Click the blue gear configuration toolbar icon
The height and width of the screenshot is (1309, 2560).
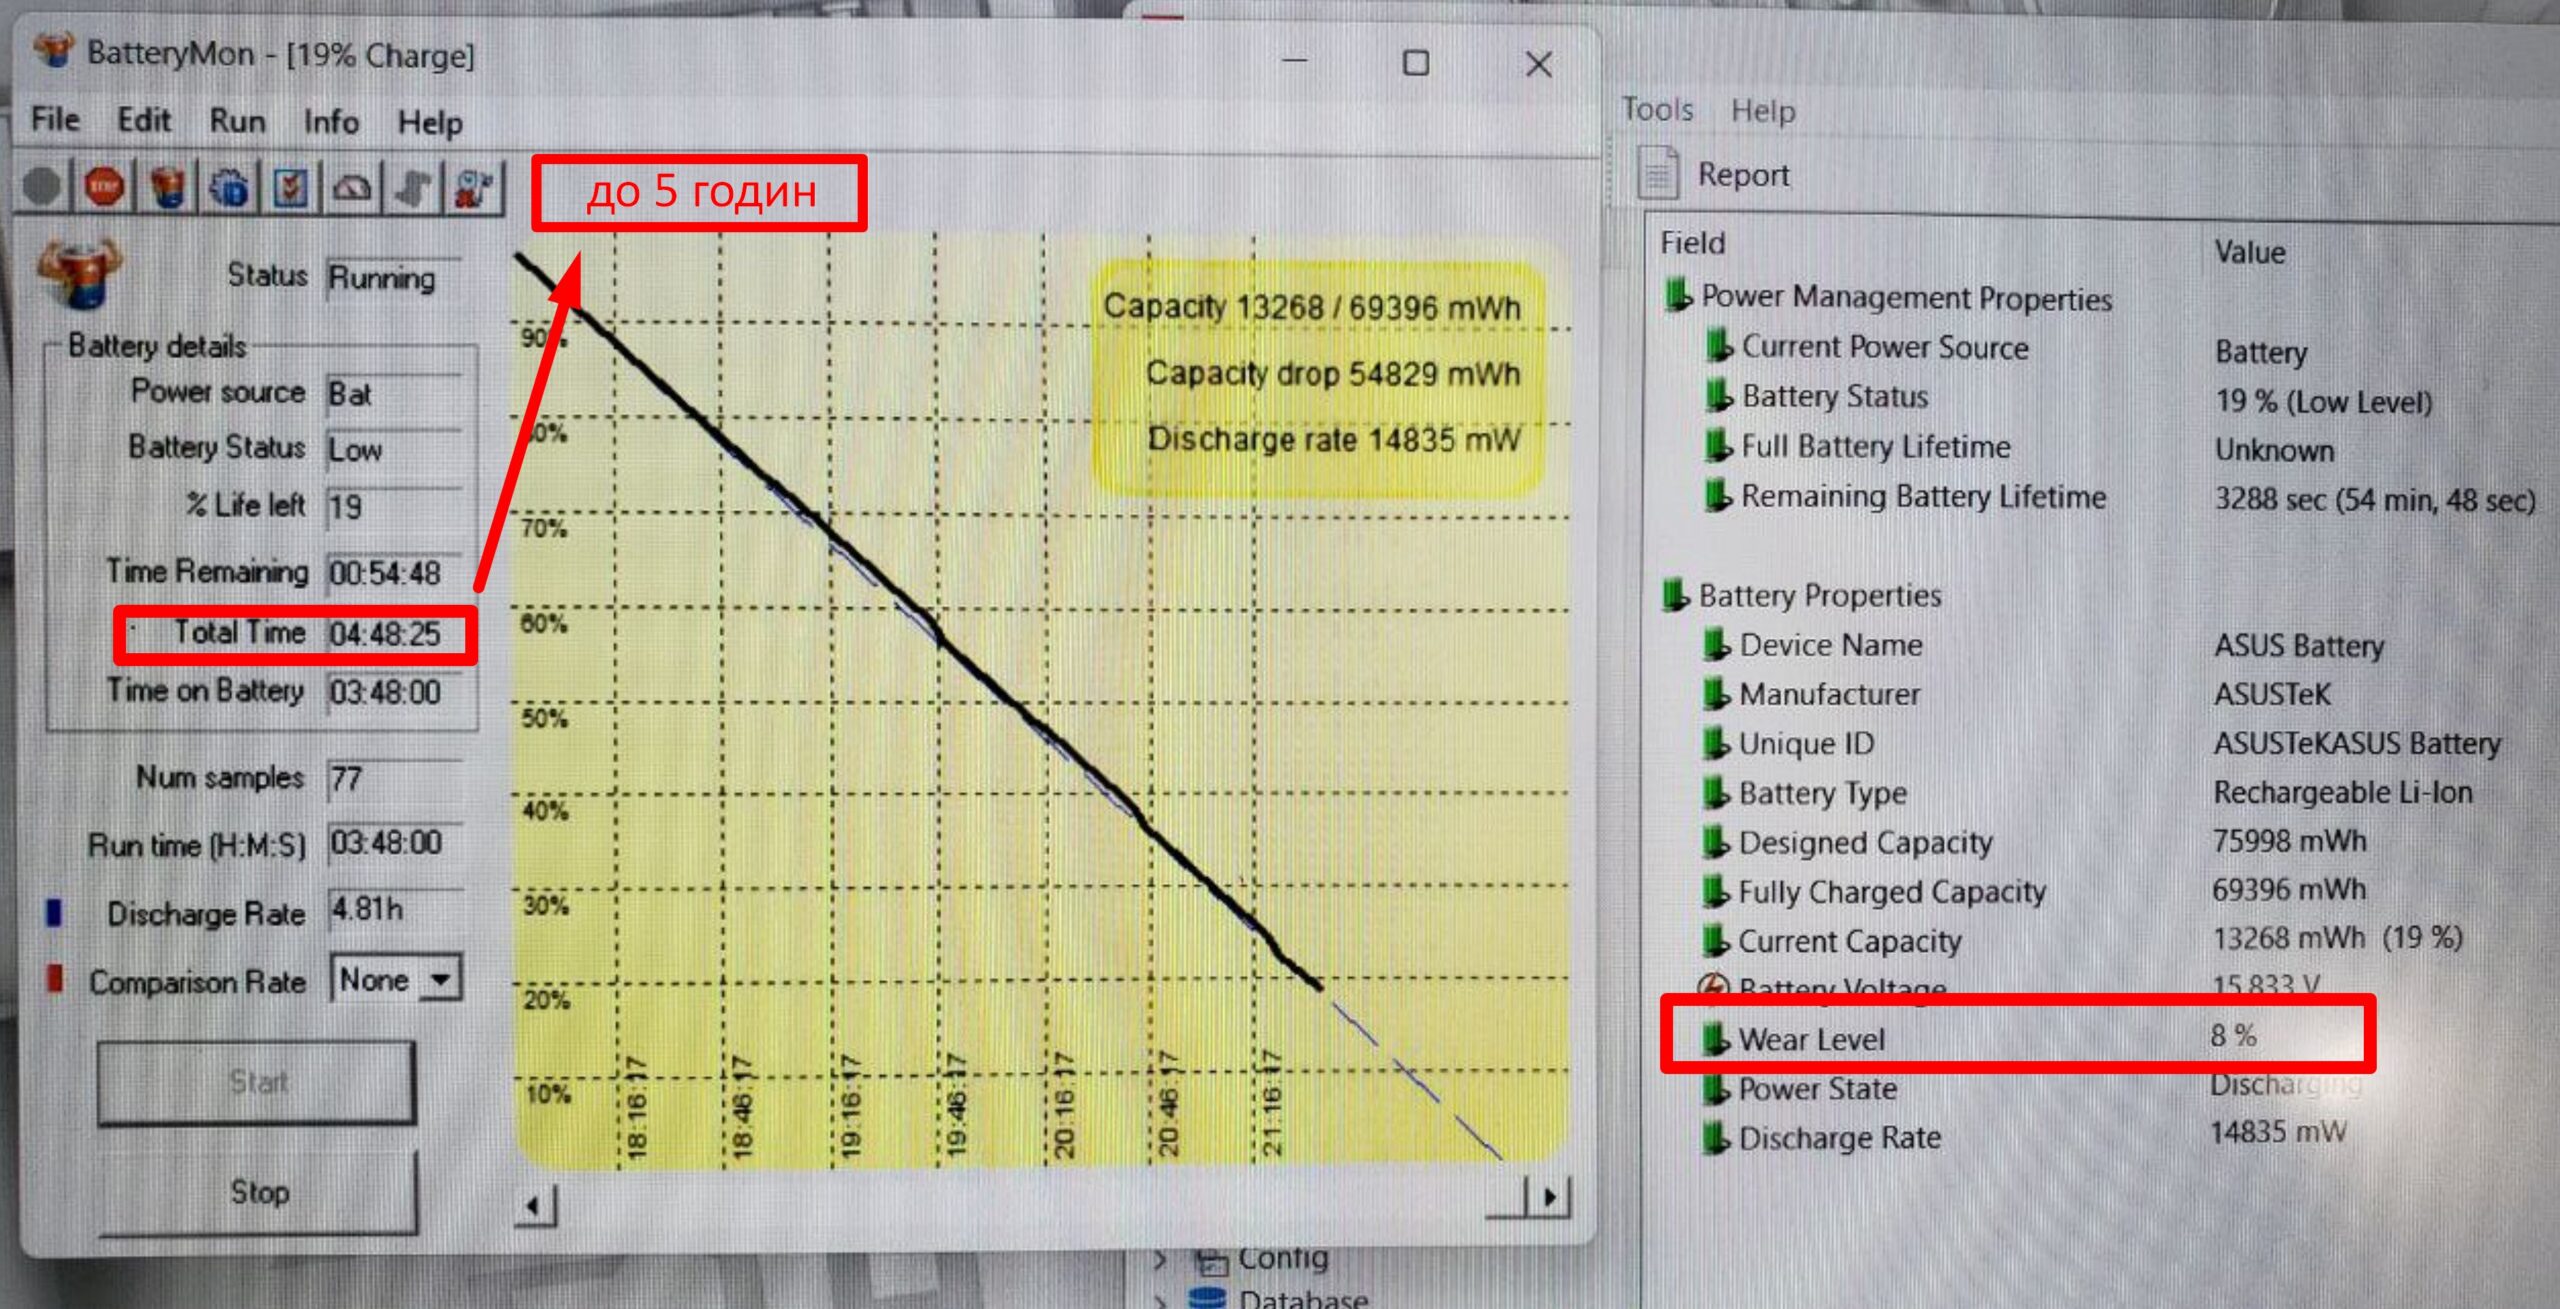click(x=229, y=187)
